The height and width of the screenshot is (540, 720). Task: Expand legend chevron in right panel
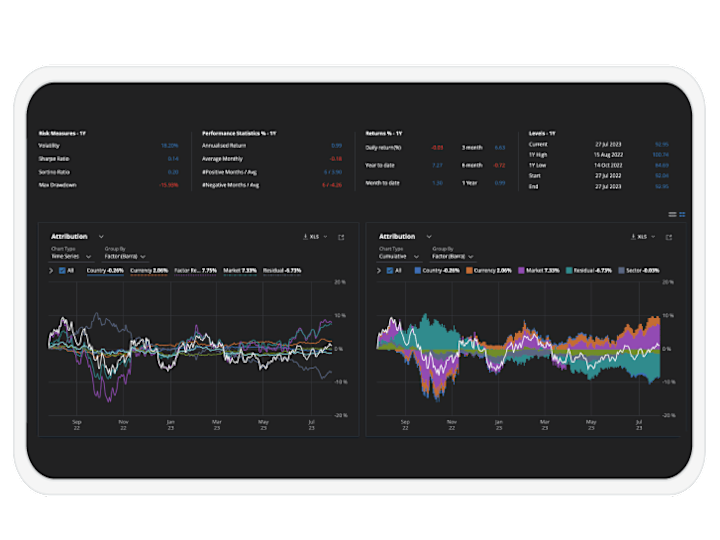tap(379, 271)
